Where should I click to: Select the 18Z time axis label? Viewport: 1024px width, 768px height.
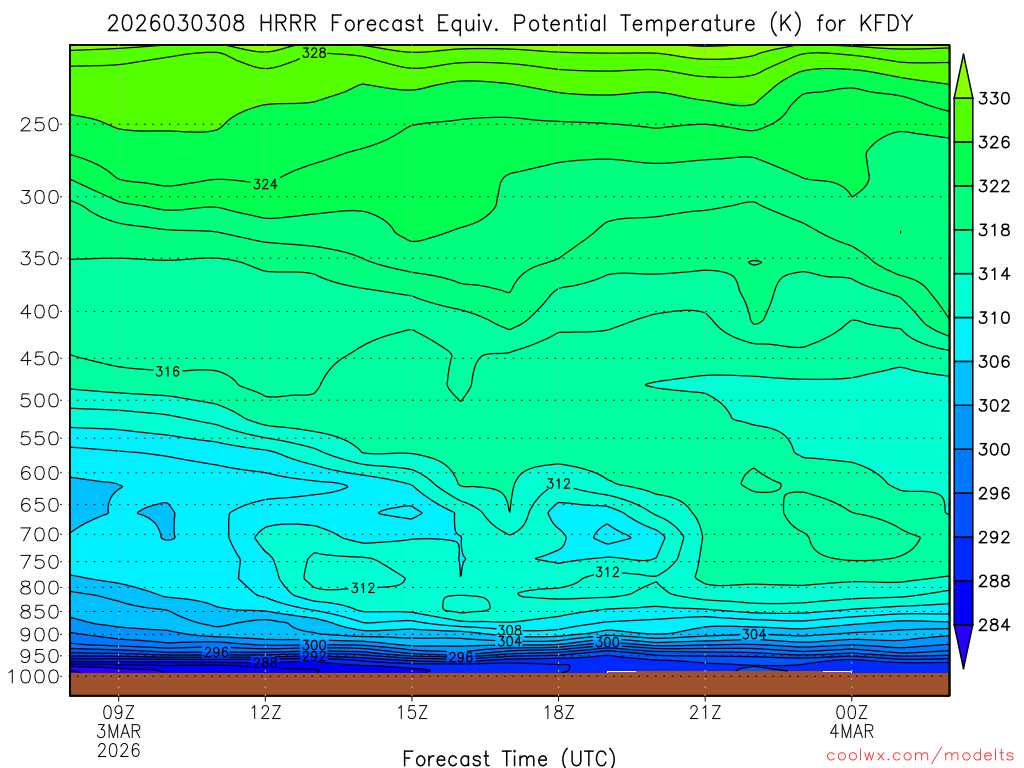tap(558, 712)
